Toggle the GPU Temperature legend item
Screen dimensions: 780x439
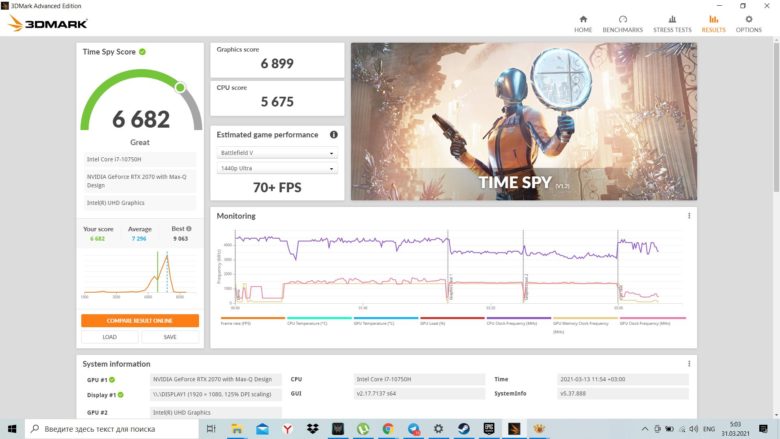pyautogui.click(x=386, y=321)
